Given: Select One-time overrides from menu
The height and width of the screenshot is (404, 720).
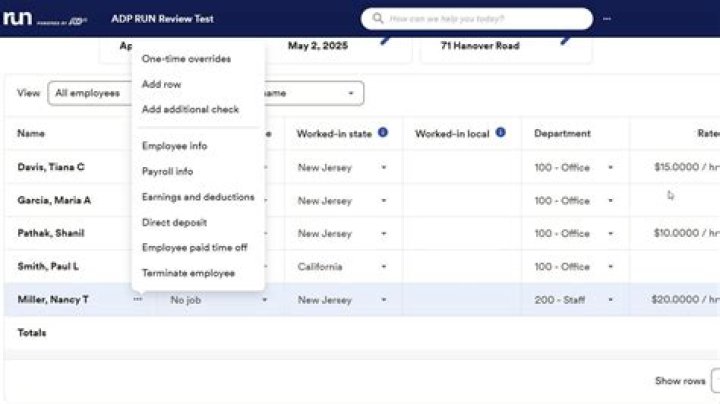Looking at the screenshot, I should [x=186, y=59].
